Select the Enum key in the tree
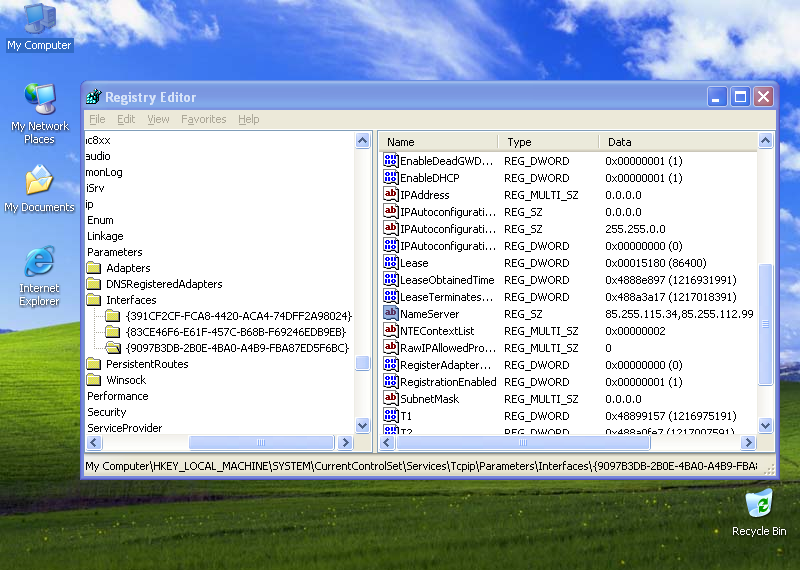This screenshot has height=570, width=800. (100, 220)
